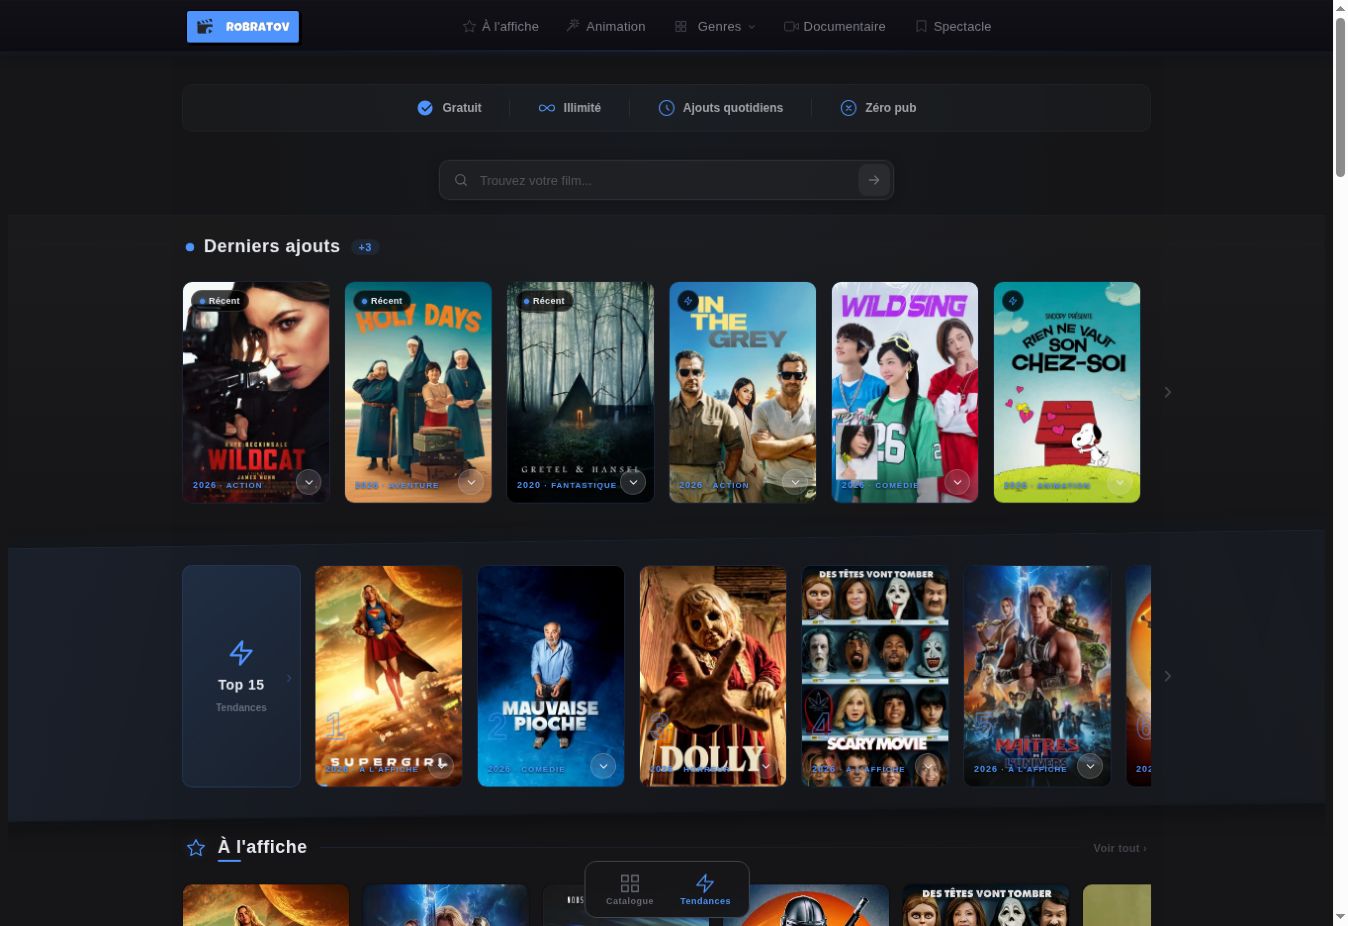Open the Holy Days movie poster
Viewport: 1348px width, 926px height.
(418, 392)
